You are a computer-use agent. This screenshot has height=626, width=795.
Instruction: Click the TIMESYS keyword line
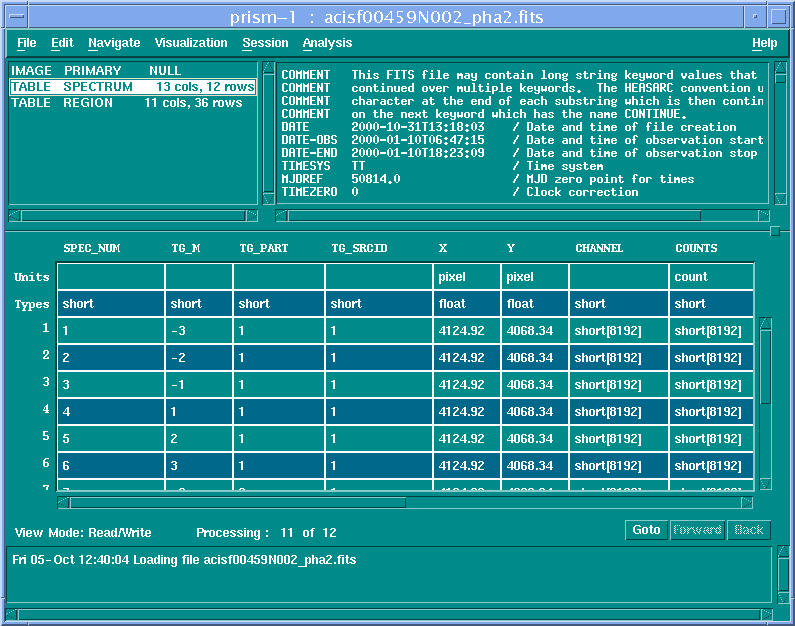[x=443, y=166]
